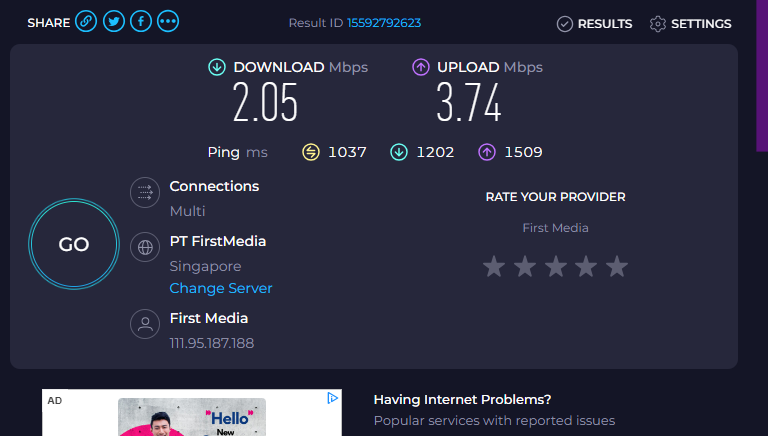The image size is (768, 436).
Task: Click the upload arrow icon
Action: click(421, 67)
